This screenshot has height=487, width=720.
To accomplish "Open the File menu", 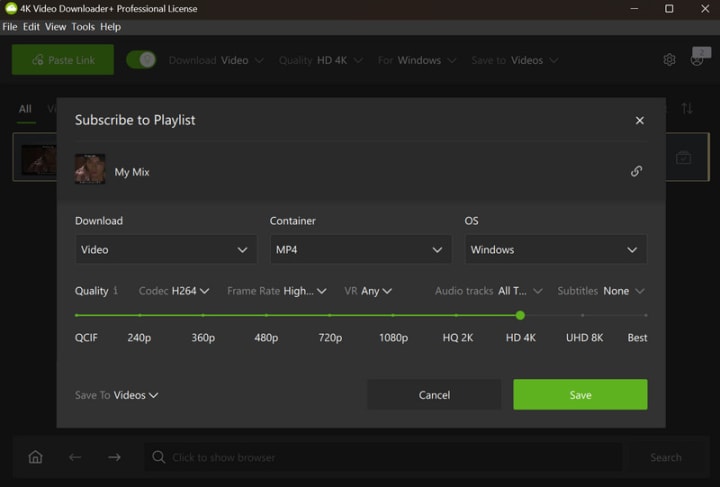I will [x=10, y=27].
